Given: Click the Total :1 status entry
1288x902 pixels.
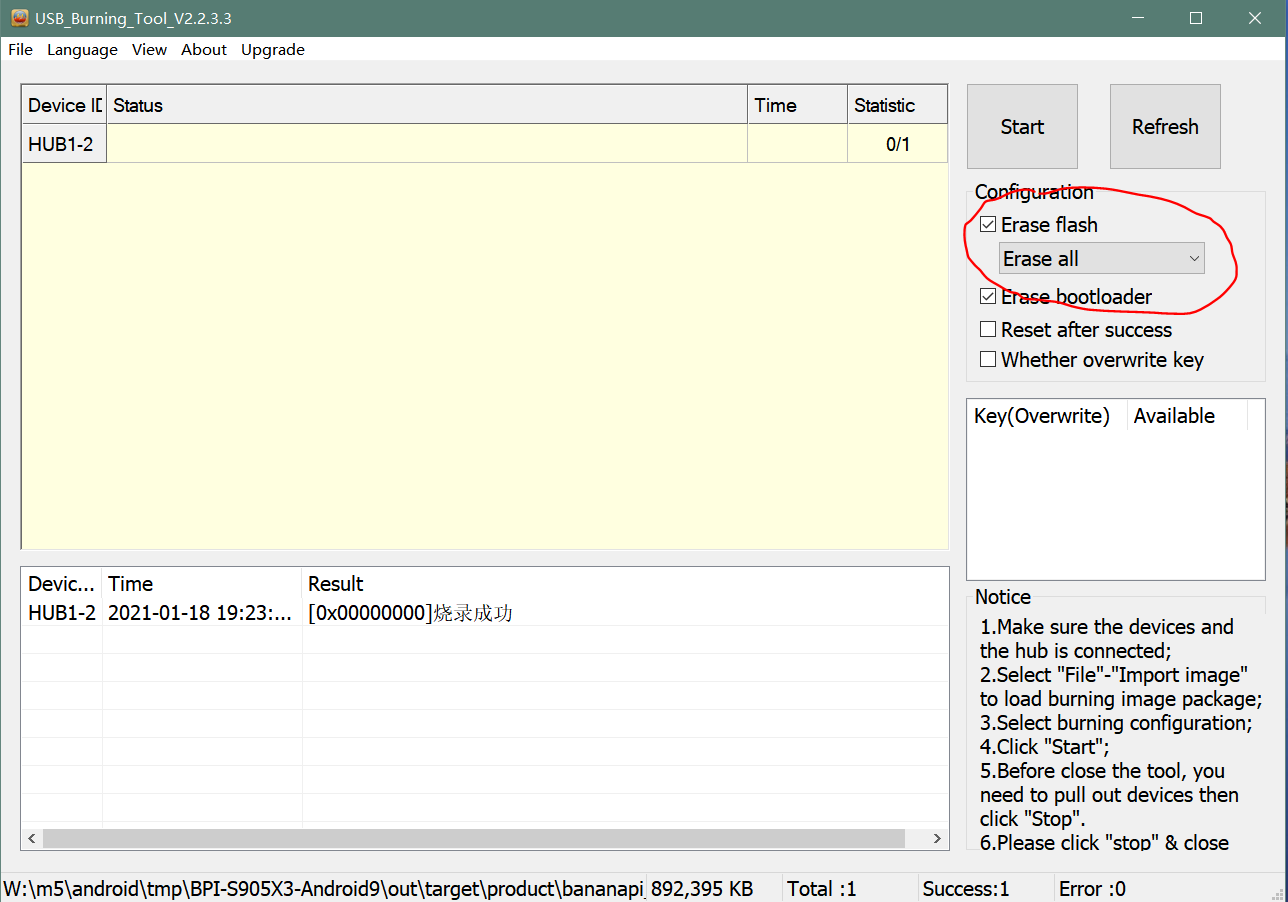Looking at the screenshot, I should (822, 889).
